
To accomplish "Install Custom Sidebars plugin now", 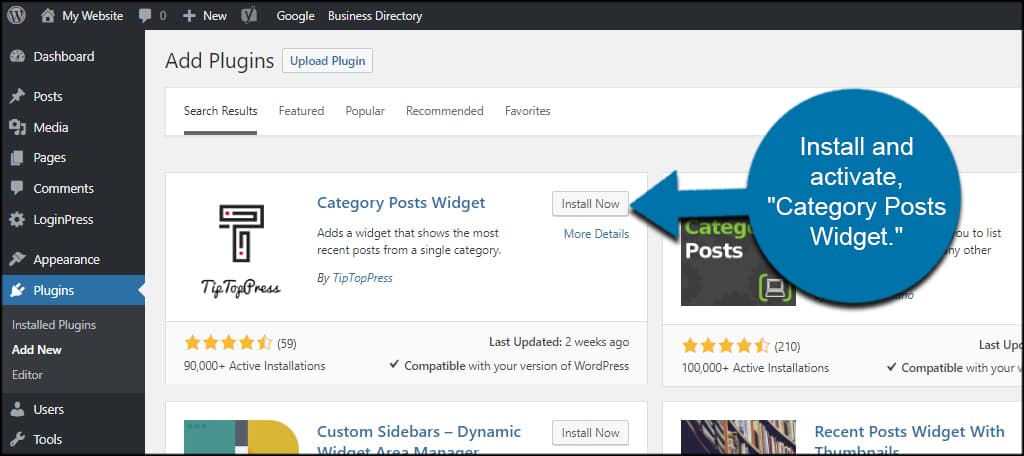I will (590, 432).
